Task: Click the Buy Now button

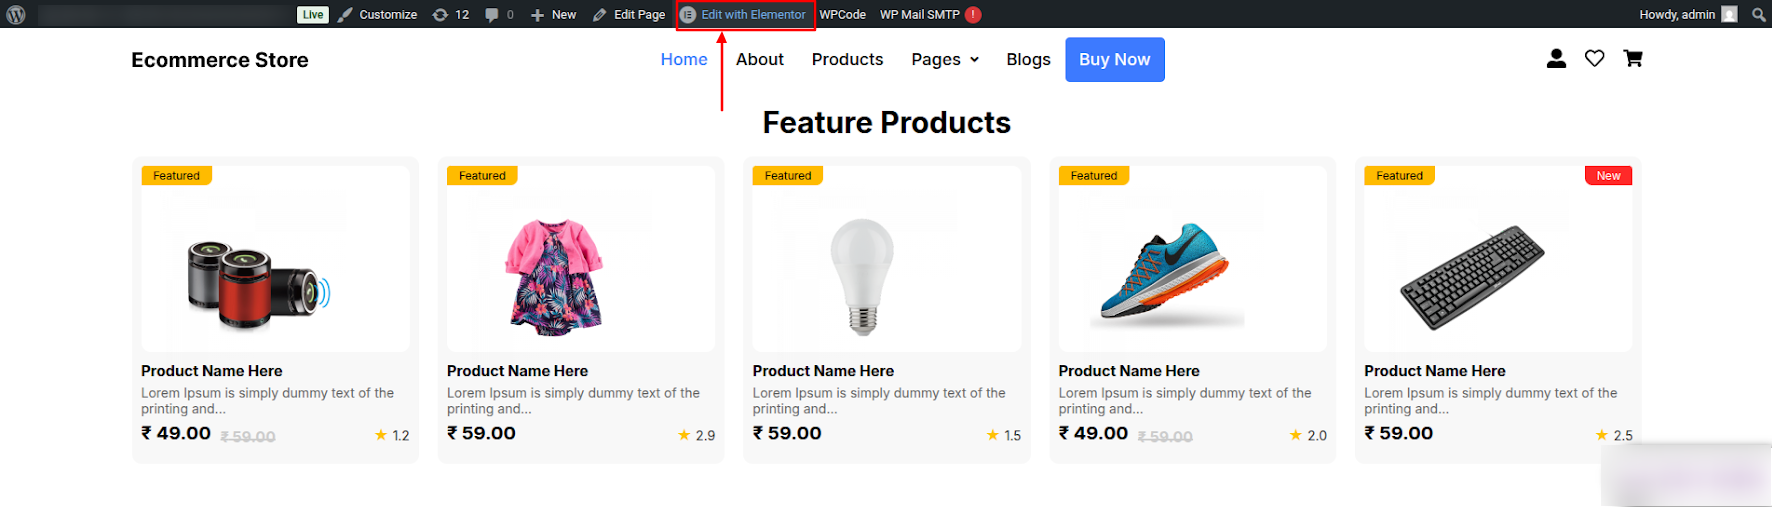Action: 1115,60
